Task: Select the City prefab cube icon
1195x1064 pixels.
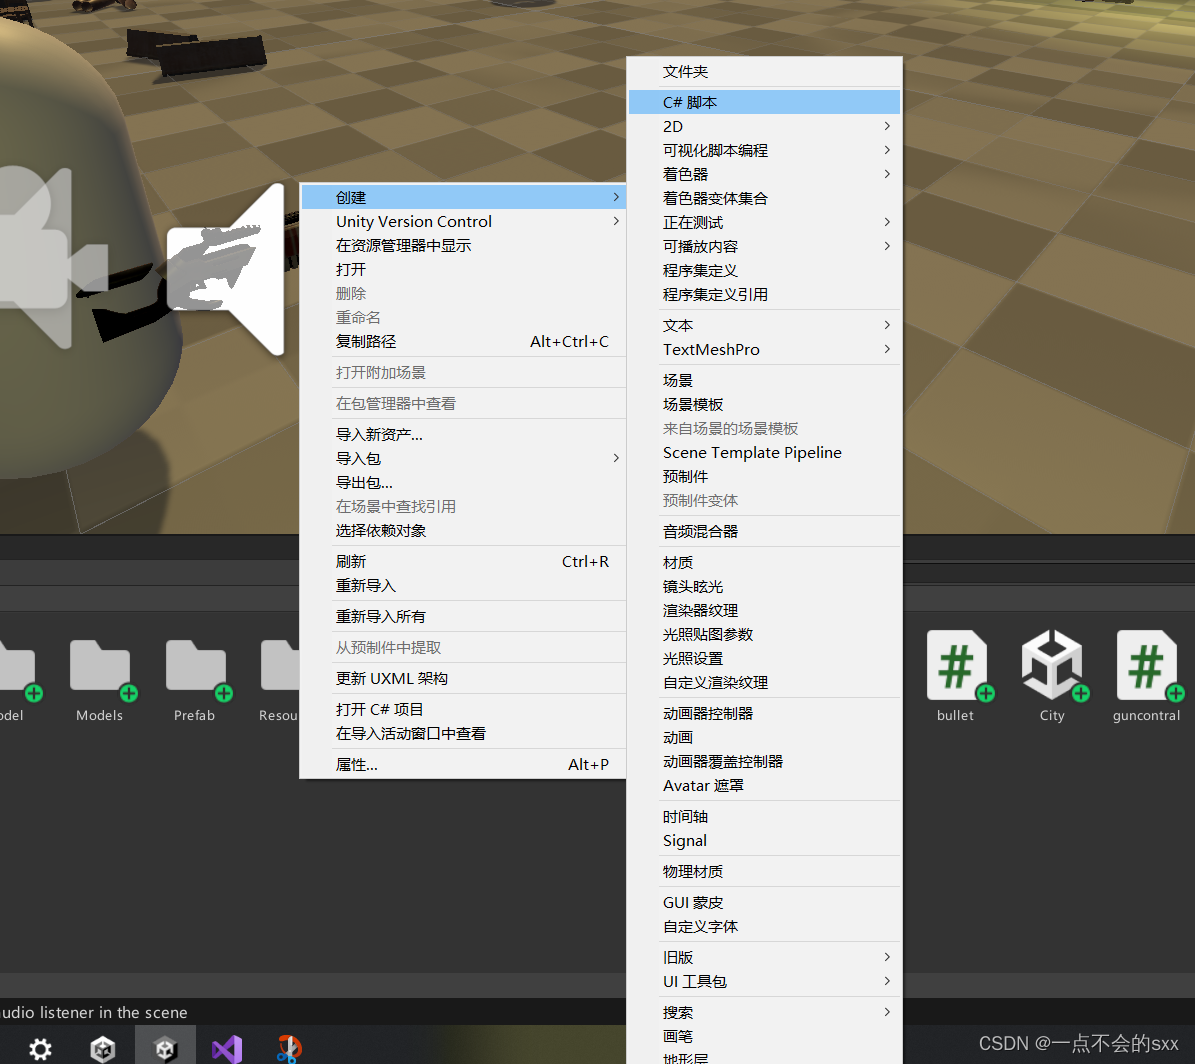Action: click(1052, 664)
